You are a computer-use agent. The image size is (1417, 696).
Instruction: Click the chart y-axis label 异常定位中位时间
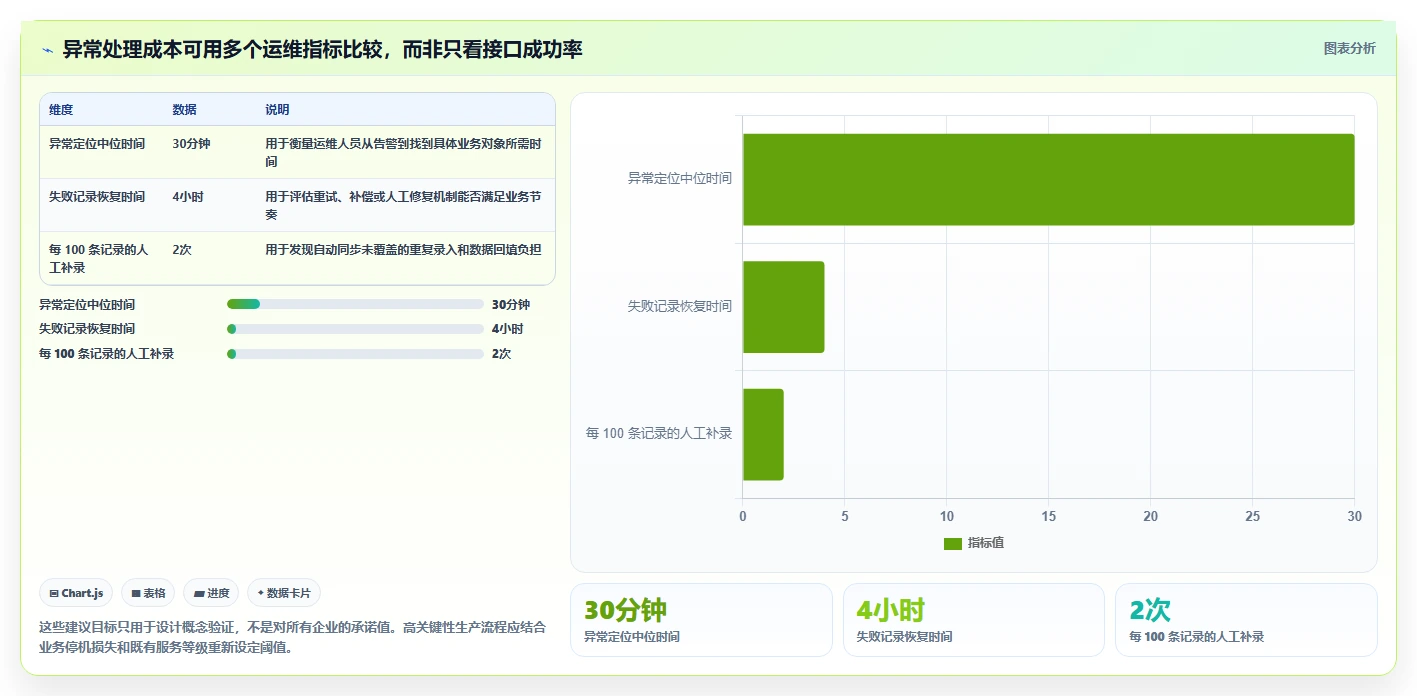[x=680, y=179]
